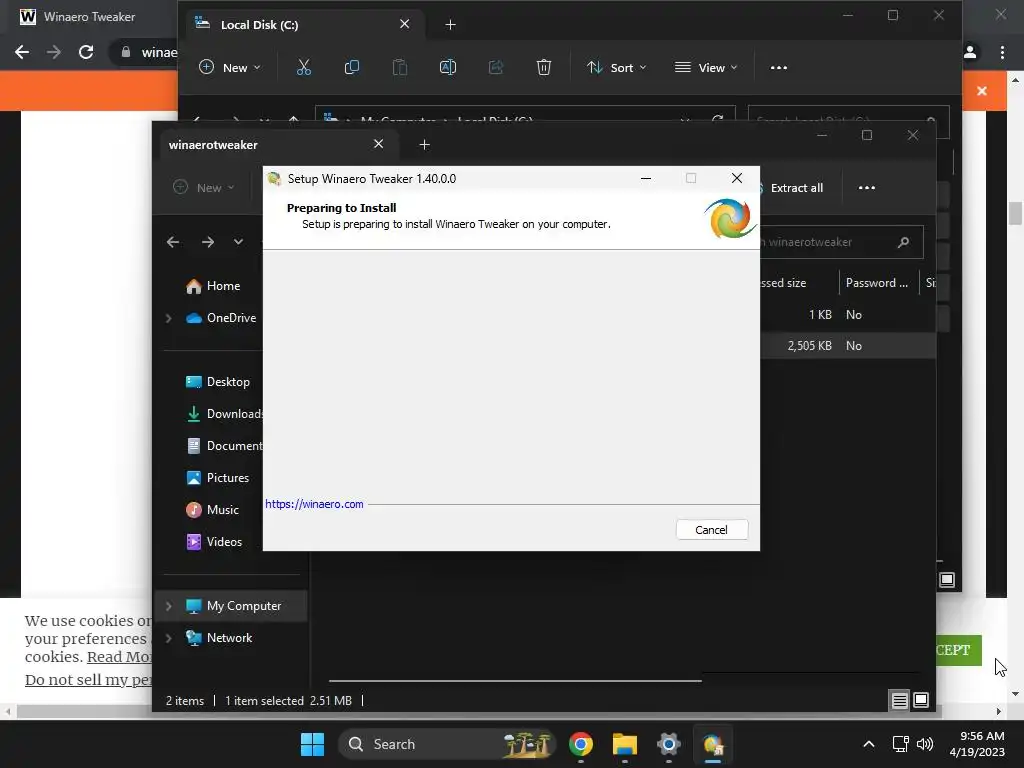
Task: Click the Chrome profile avatar icon
Action: pos(970,52)
